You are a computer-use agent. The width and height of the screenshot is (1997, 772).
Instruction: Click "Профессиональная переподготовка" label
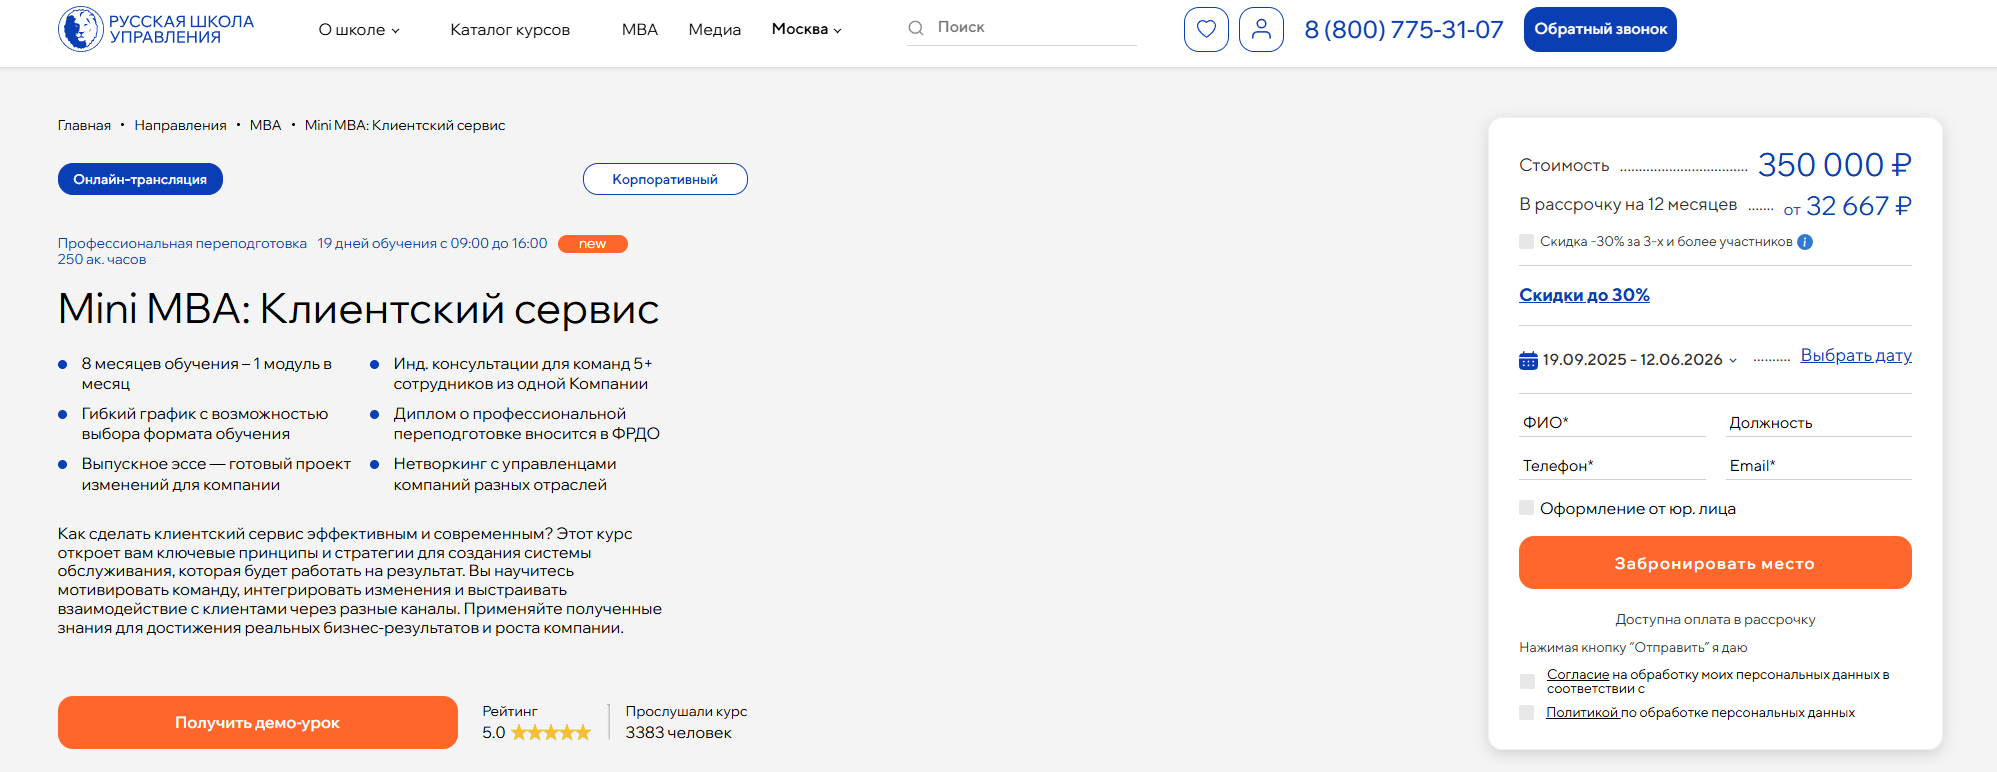[182, 244]
